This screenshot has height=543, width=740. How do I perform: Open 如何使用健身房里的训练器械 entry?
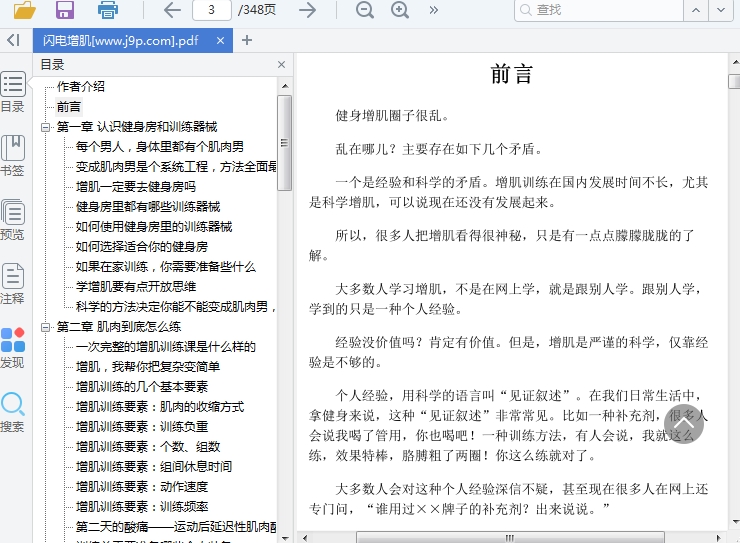click(x=154, y=226)
